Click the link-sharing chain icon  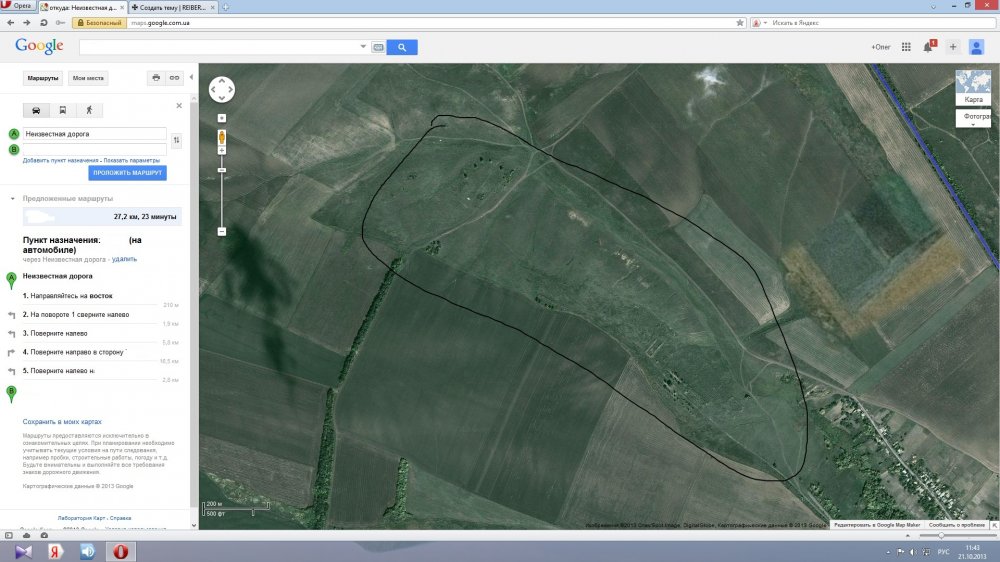(x=174, y=78)
